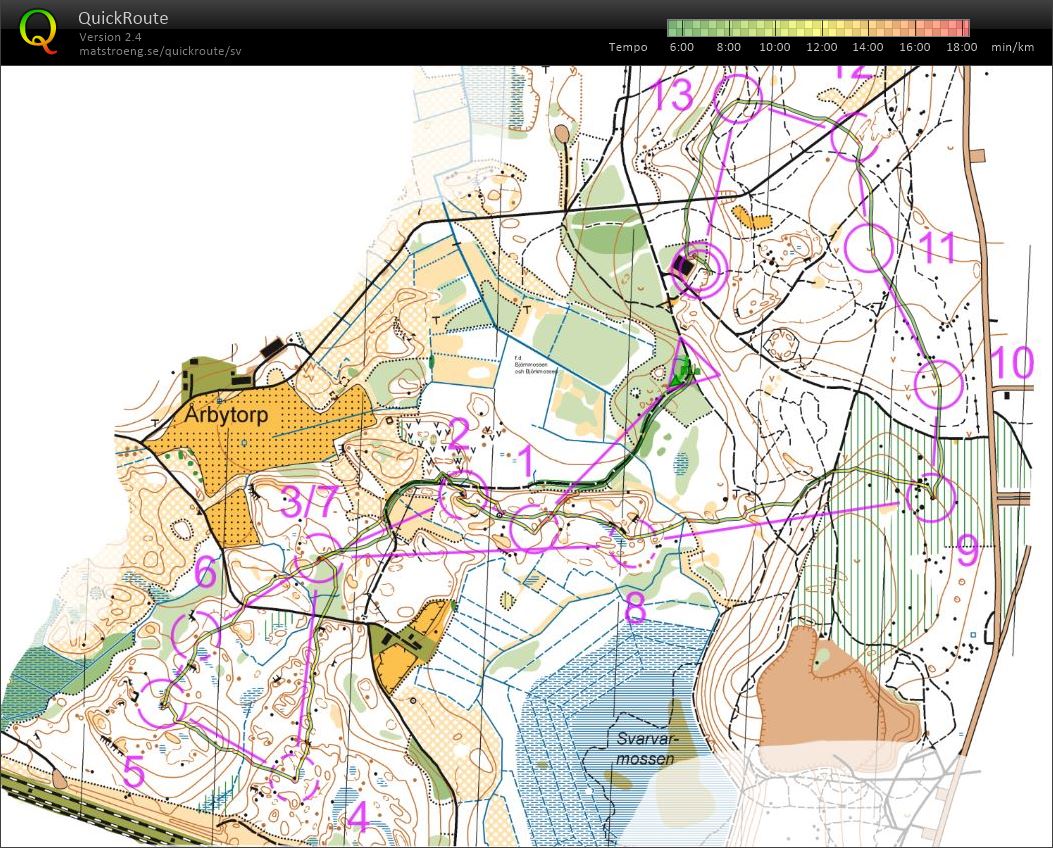1053x848 pixels.
Task: Click control number 4 label
Action: click(359, 817)
